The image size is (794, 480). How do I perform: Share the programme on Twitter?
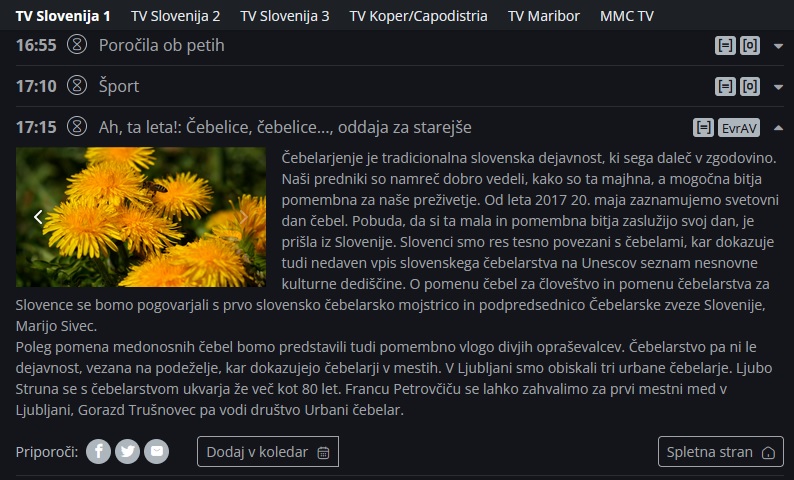pos(126,452)
